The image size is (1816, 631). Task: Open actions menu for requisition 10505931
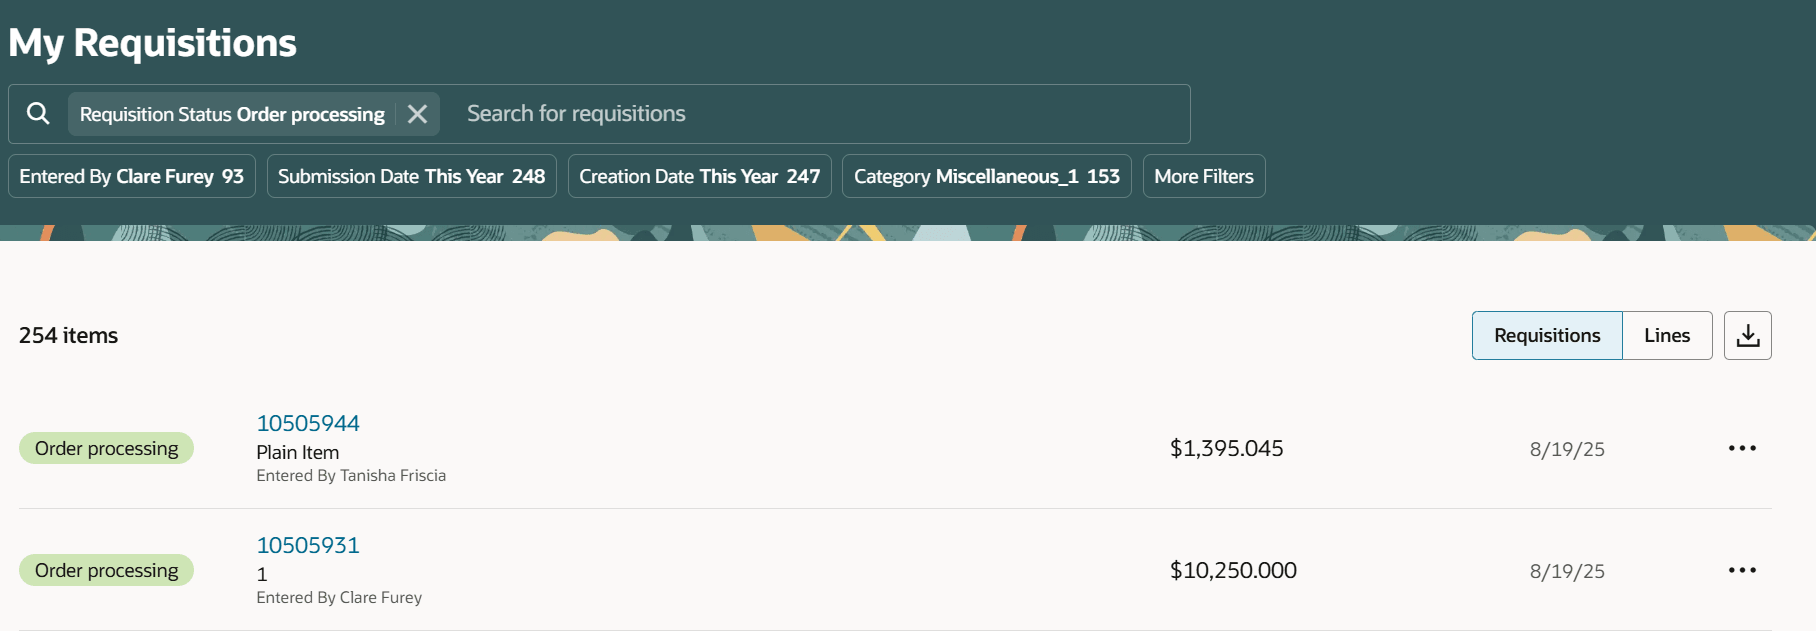[1742, 570]
